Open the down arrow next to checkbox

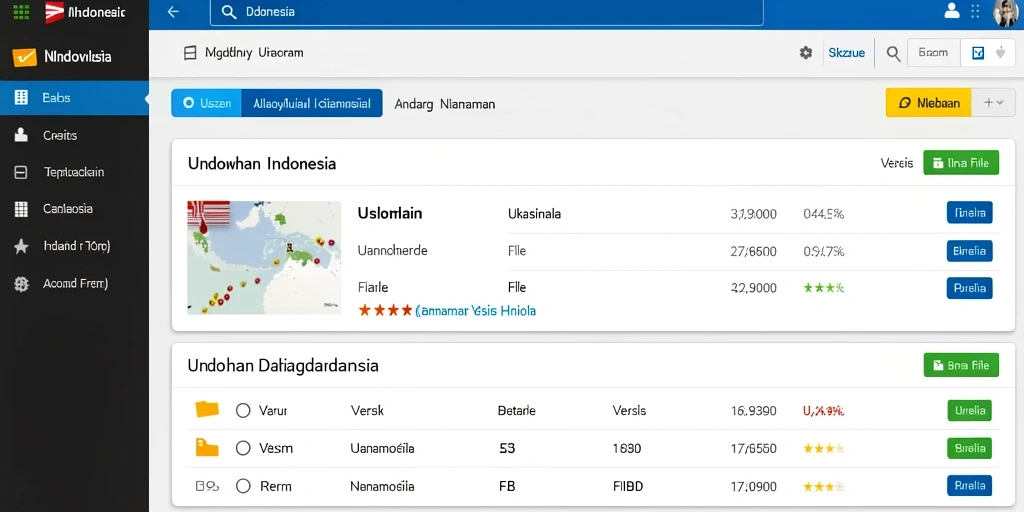tap(1000, 53)
